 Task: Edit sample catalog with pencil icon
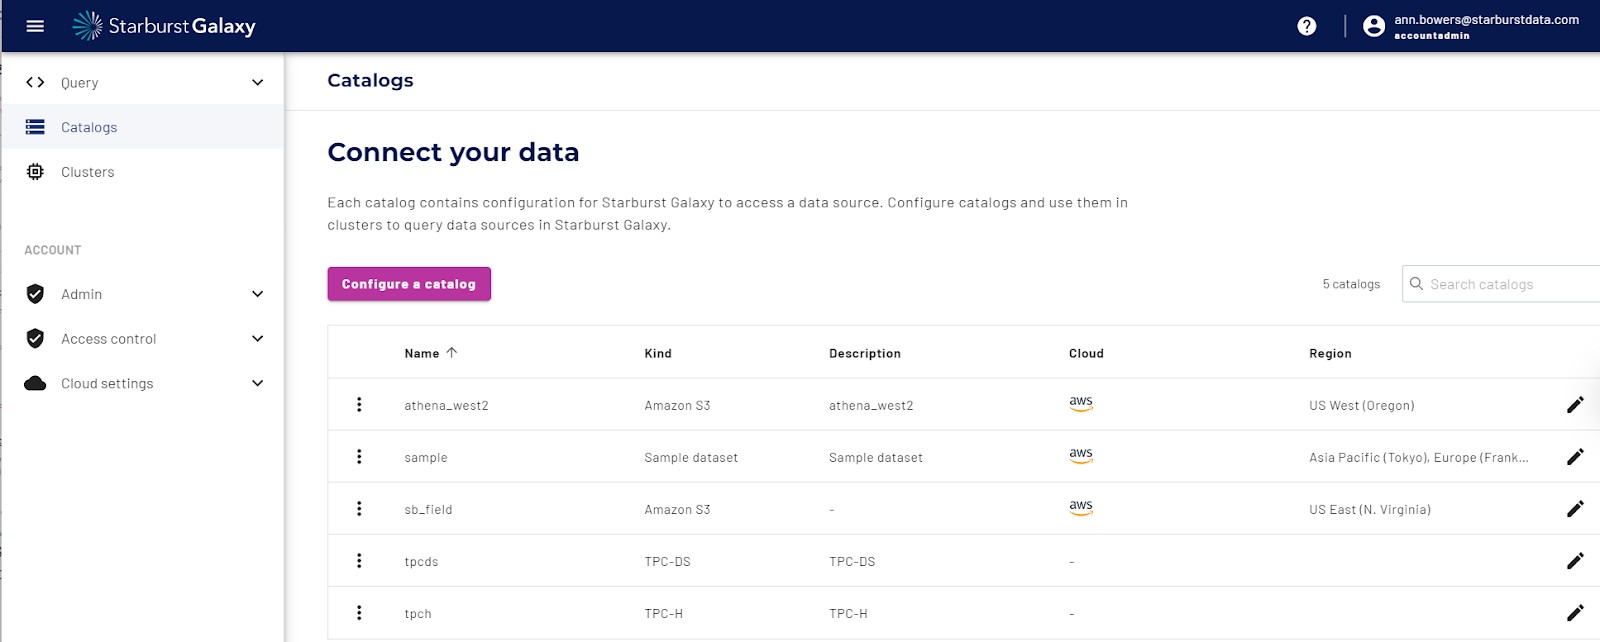pyautogui.click(x=1575, y=457)
